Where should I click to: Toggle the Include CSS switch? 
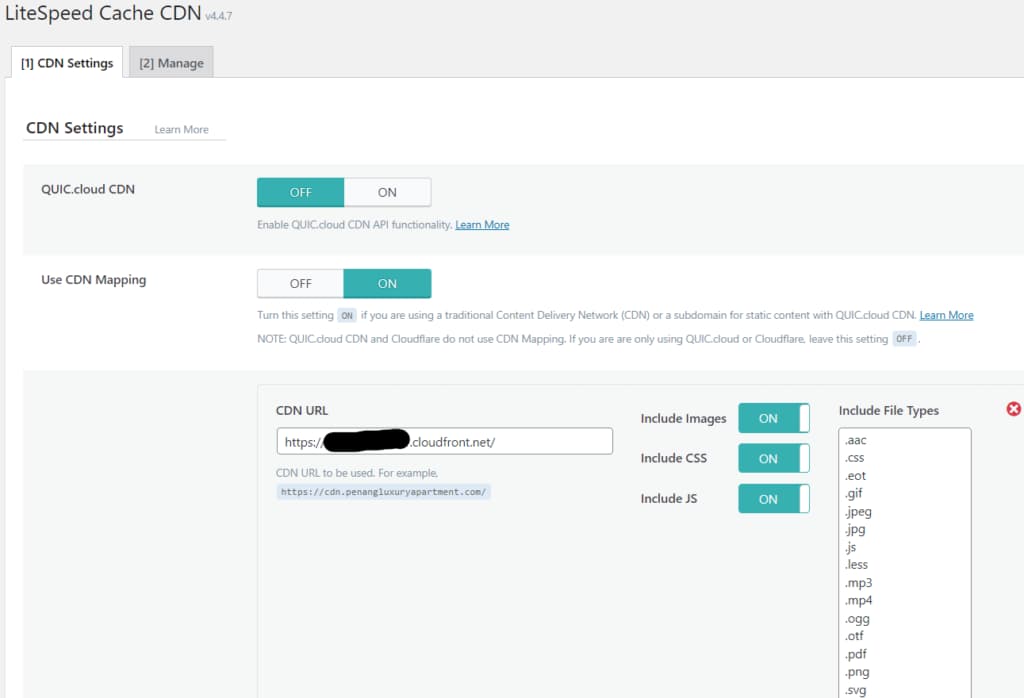click(x=774, y=458)
